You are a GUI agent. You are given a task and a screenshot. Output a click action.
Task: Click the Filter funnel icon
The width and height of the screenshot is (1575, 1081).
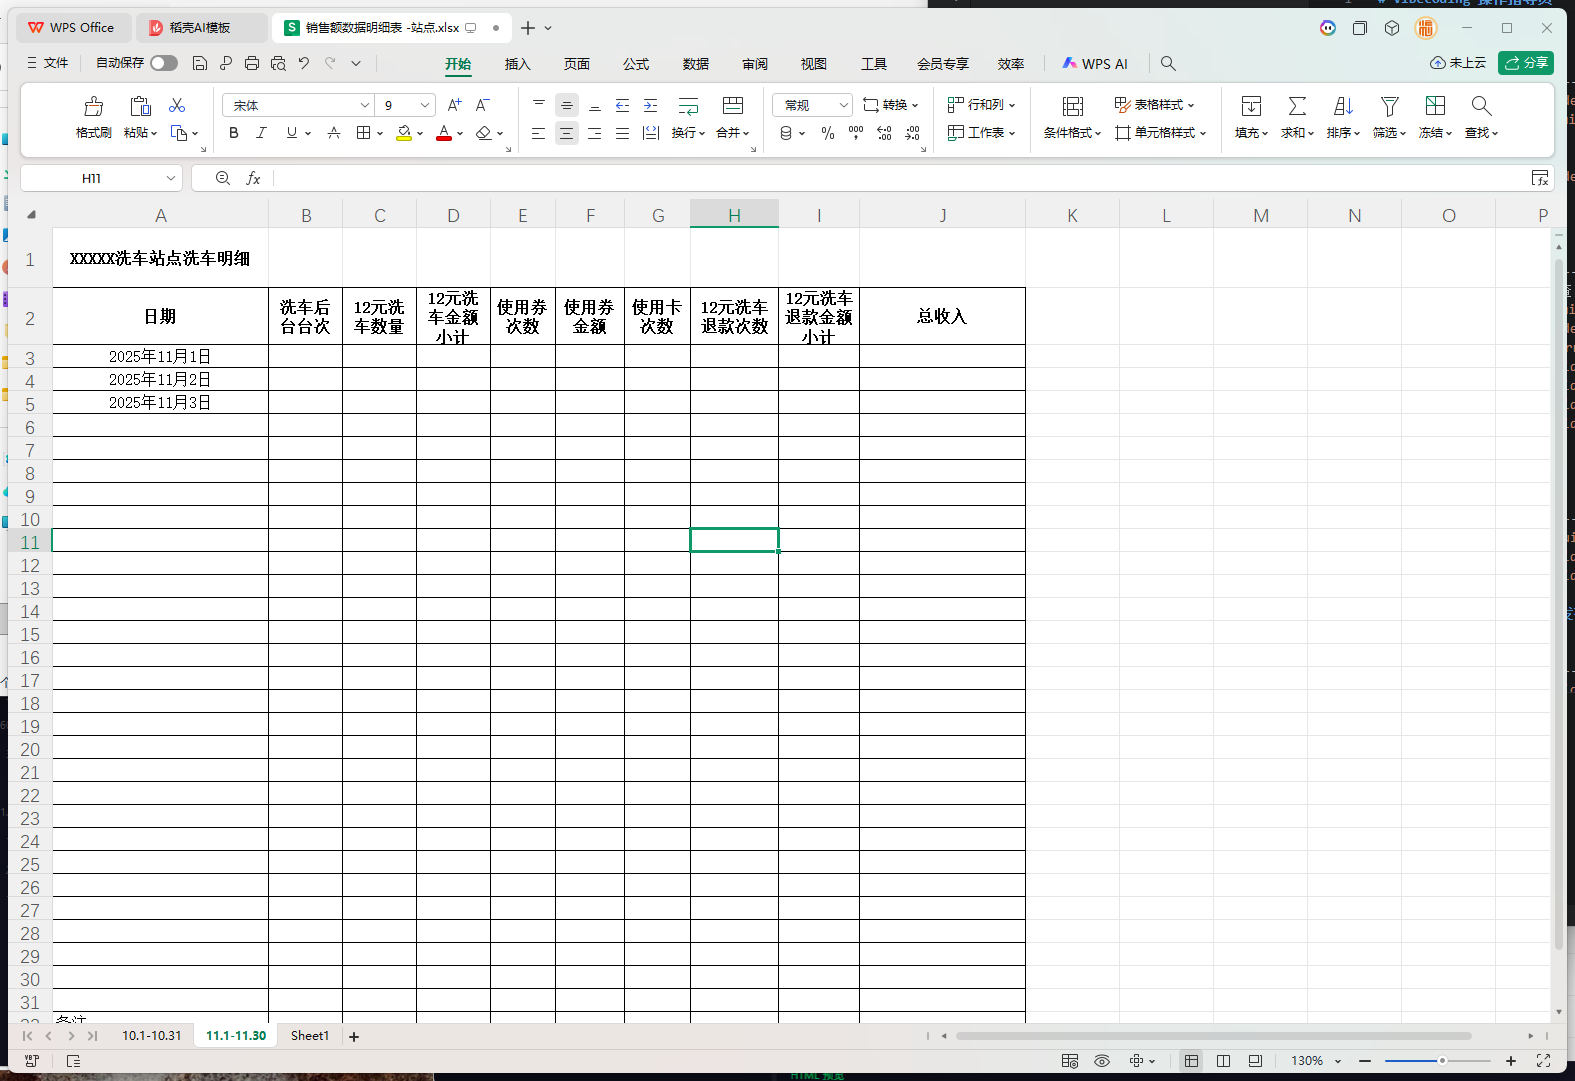click(x=1389, y=107)
